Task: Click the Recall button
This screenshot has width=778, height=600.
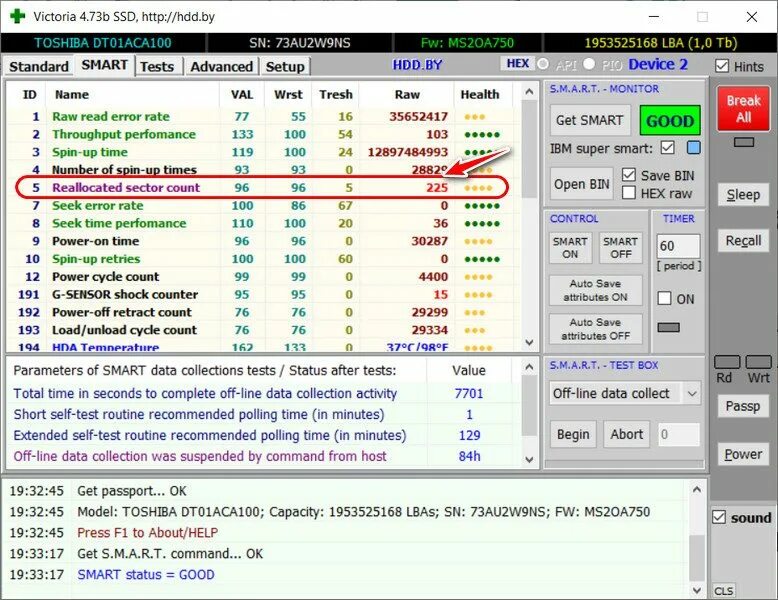Action: [x=743, y=241]
